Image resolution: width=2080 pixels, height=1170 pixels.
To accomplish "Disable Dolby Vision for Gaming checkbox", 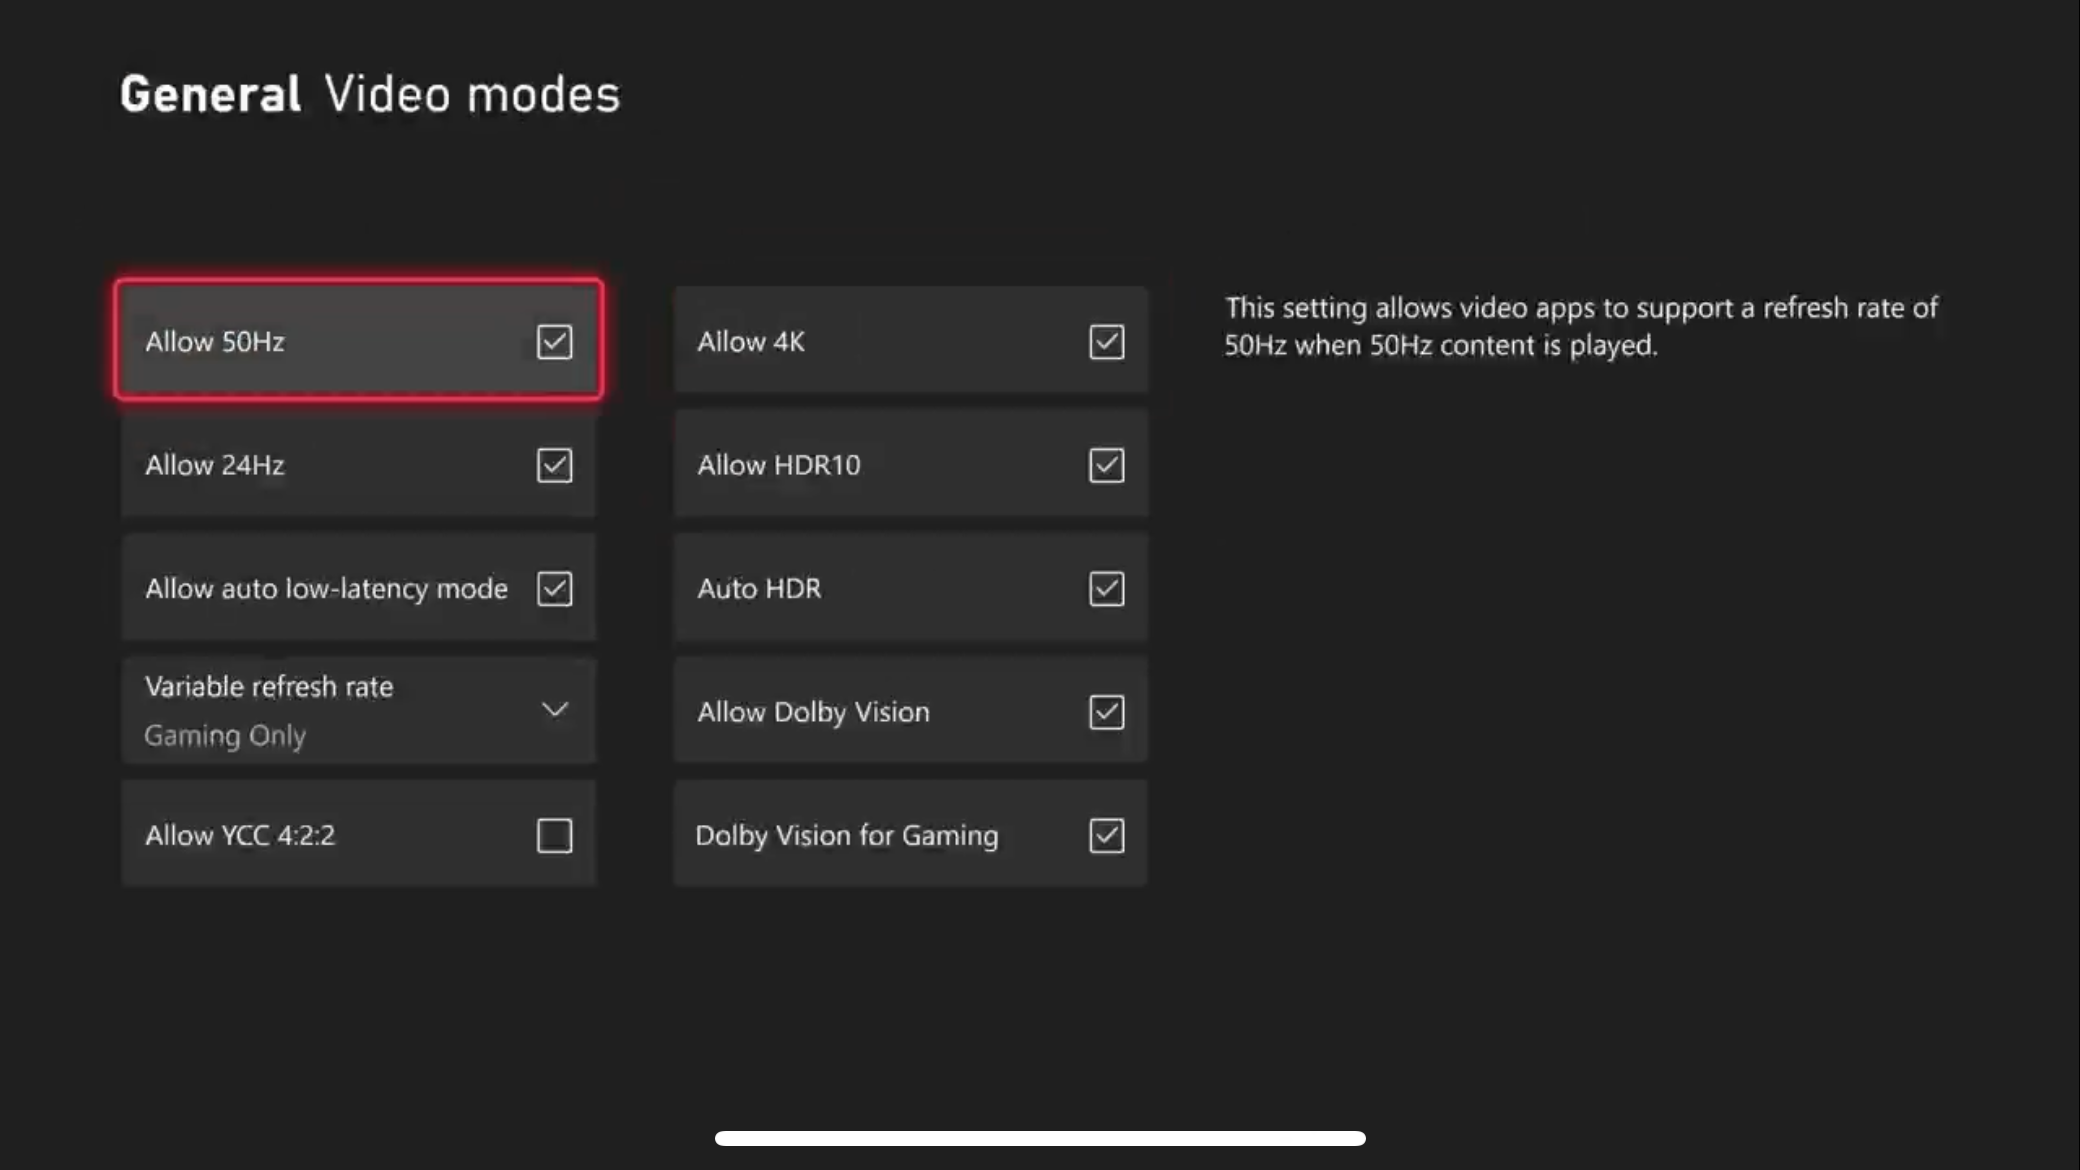I will tap(1106, 835).
